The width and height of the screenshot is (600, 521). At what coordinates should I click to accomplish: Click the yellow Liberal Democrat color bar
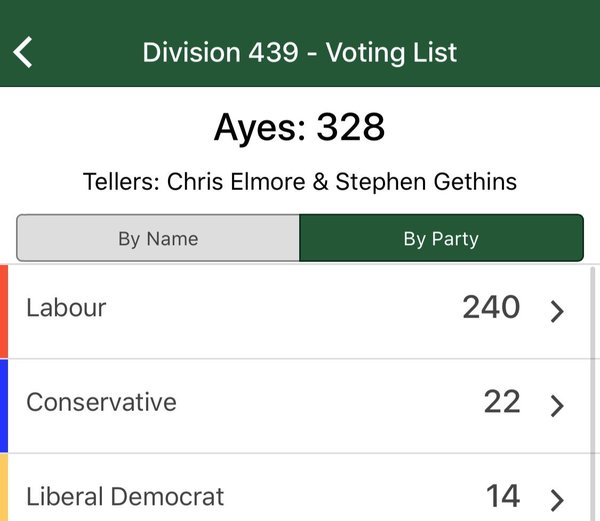pos(4,490)
